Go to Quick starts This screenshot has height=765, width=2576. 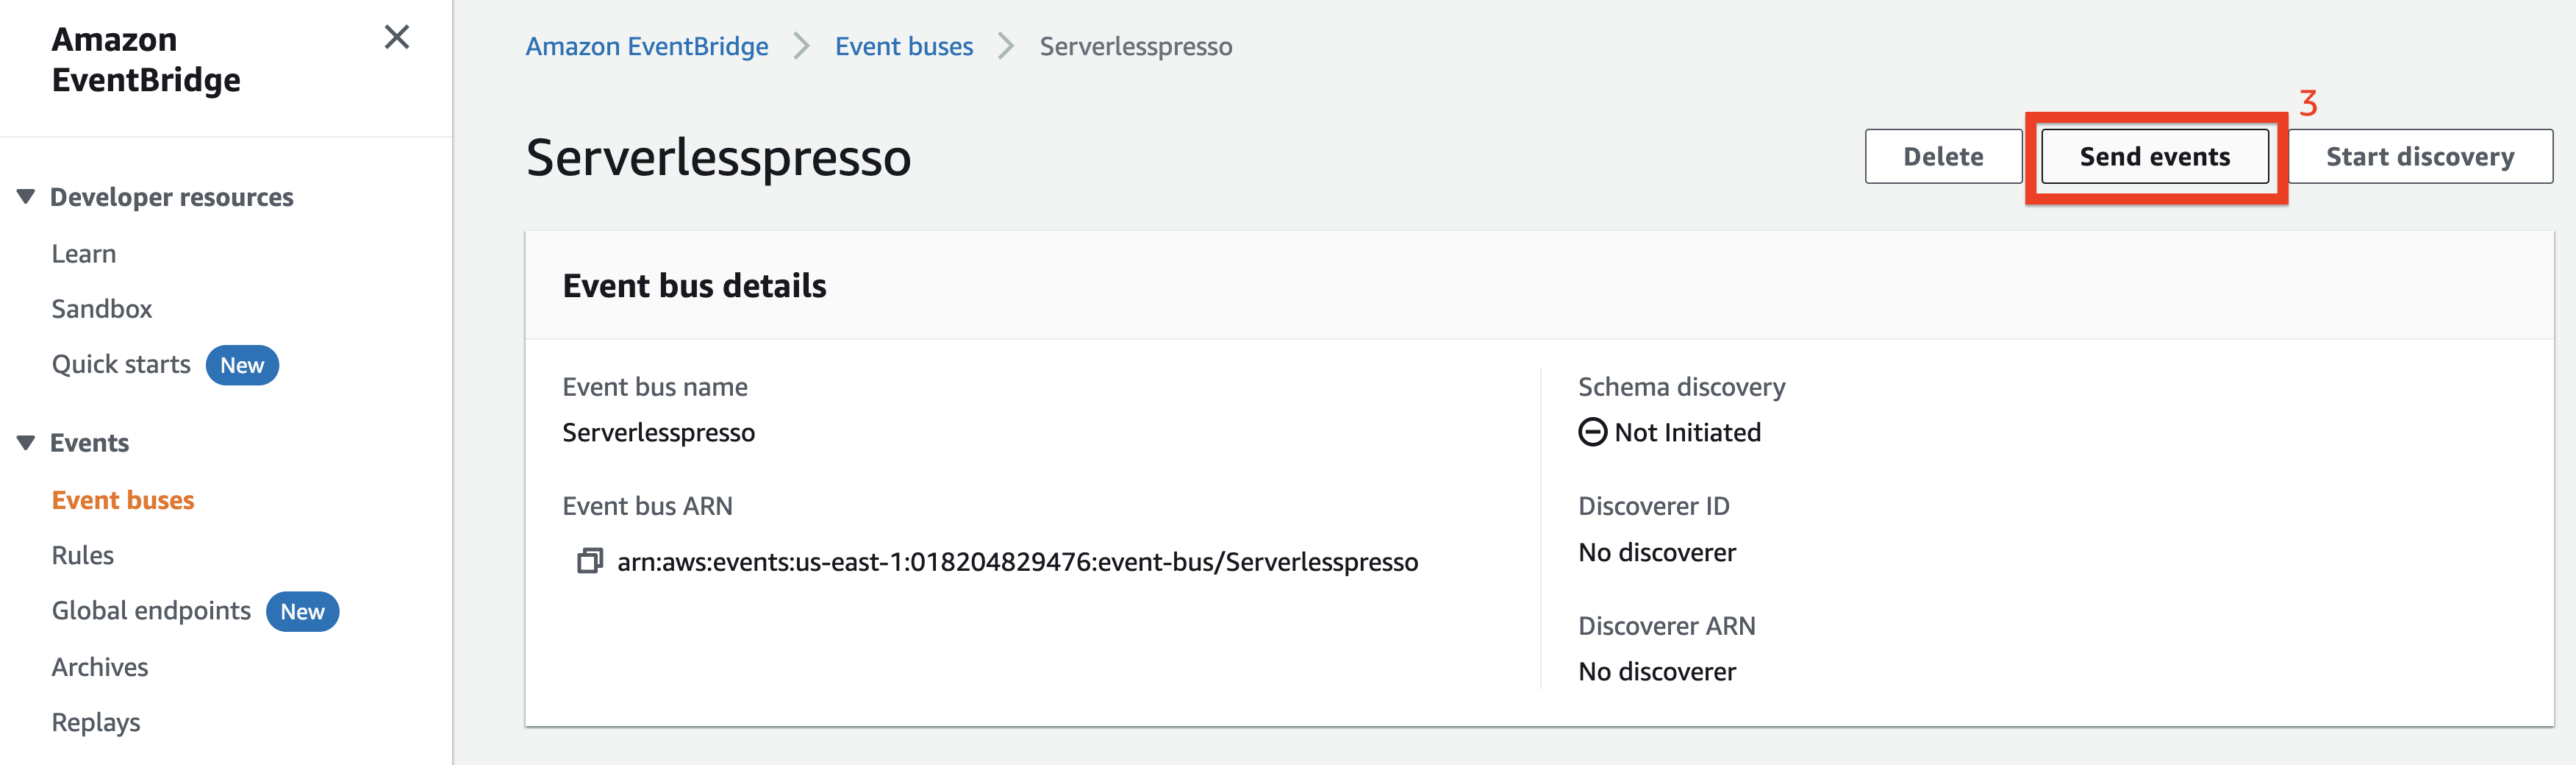pos(121,364)
